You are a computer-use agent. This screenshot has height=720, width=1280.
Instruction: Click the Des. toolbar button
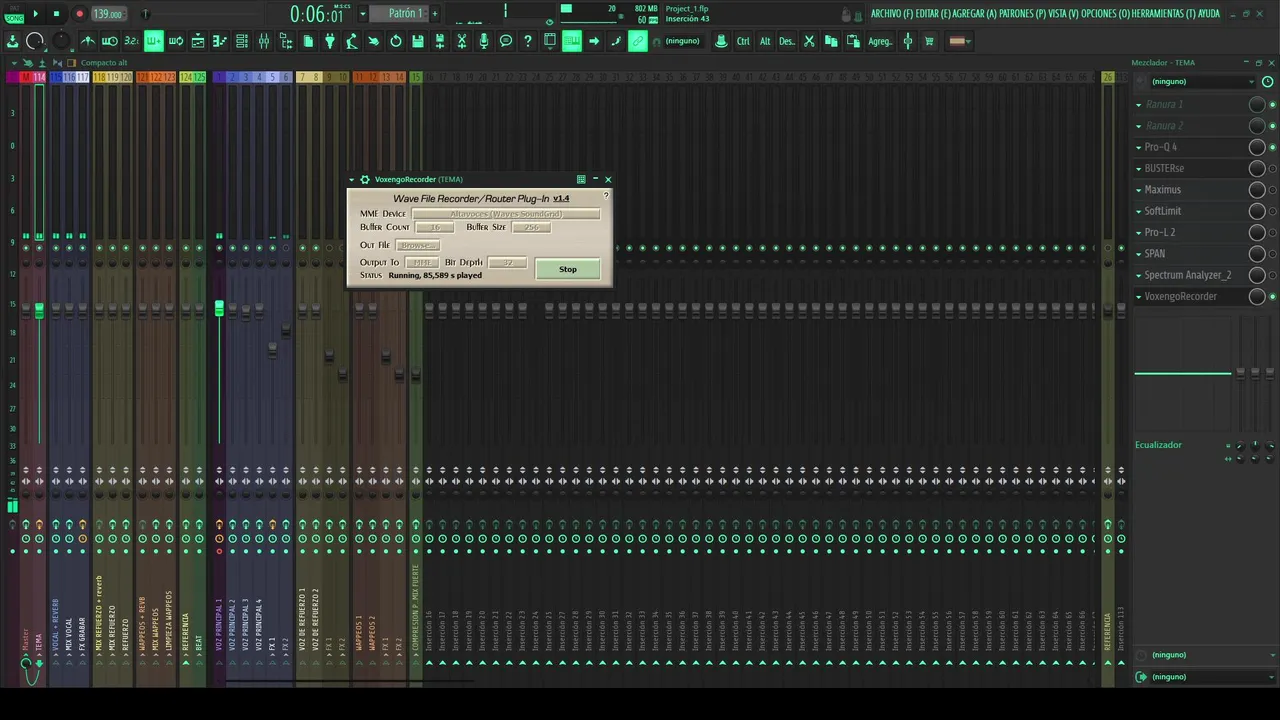787,41
